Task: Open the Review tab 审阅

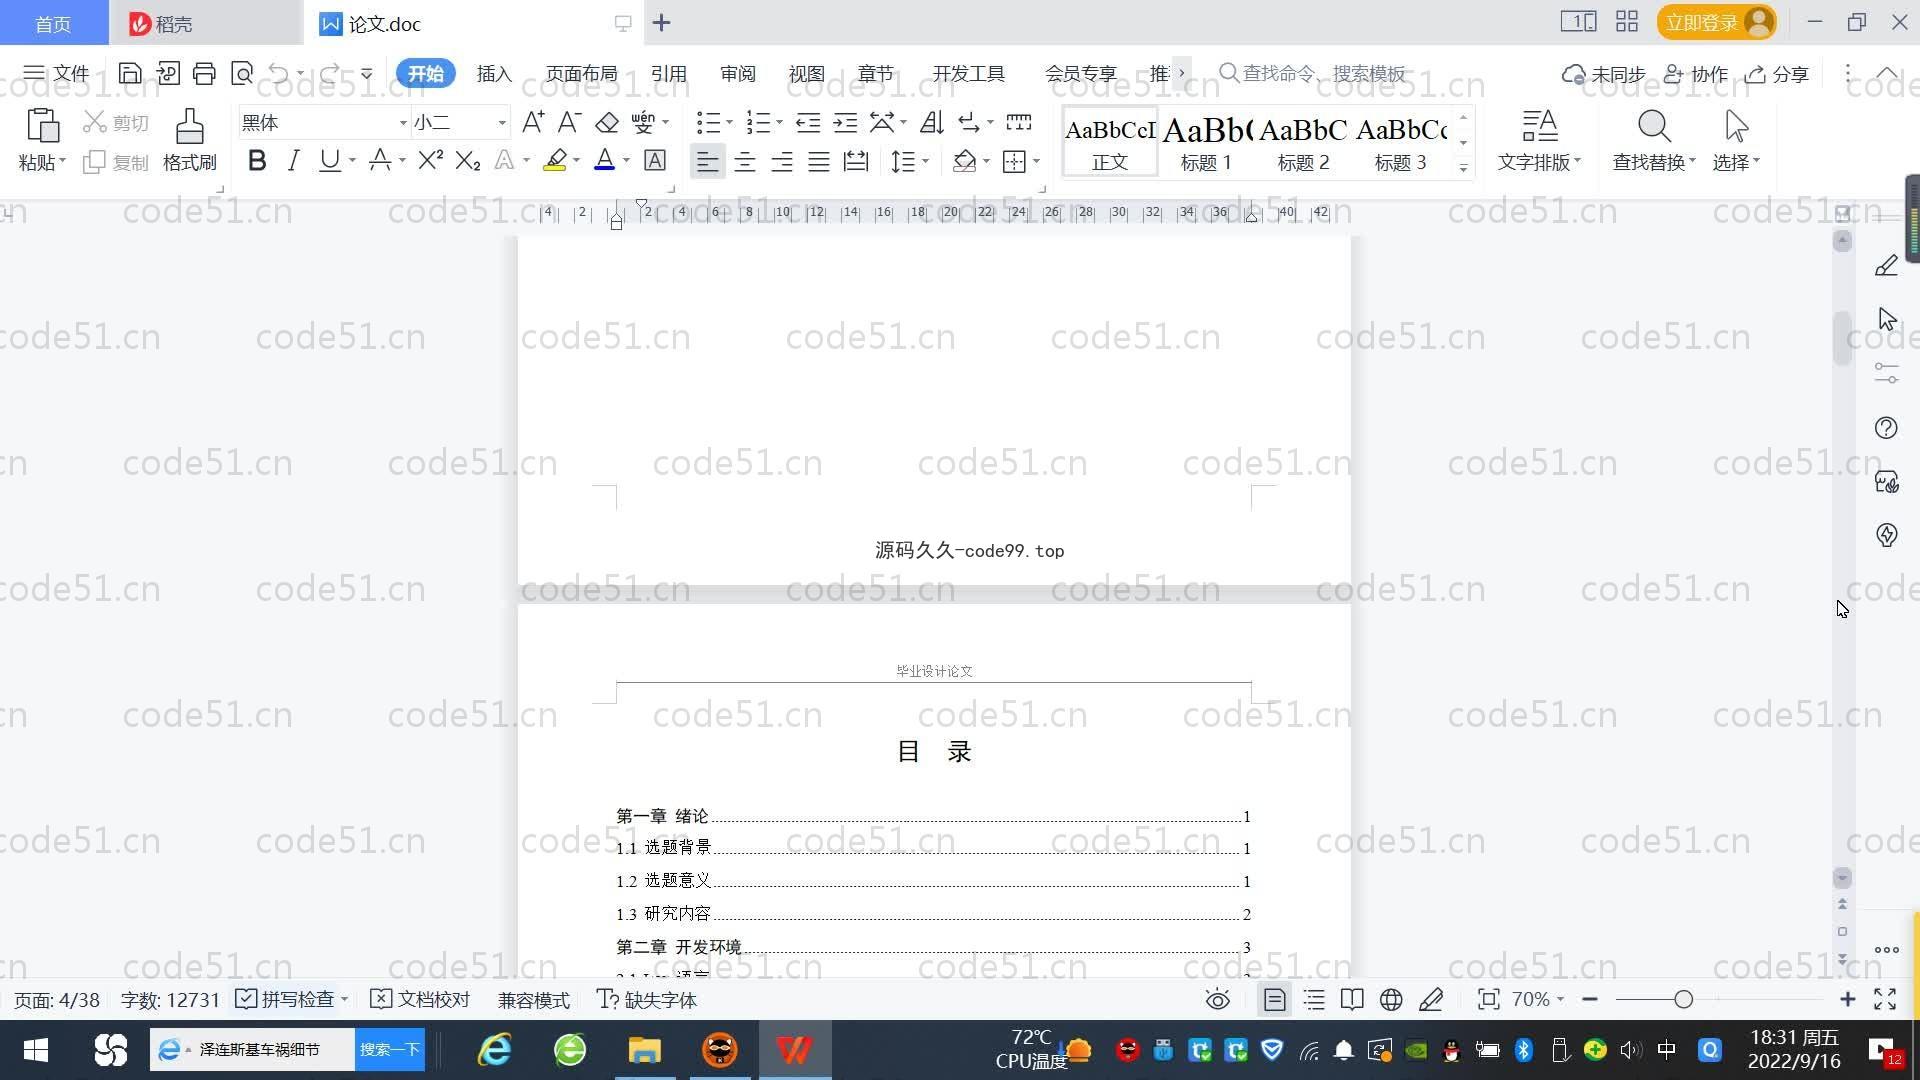Action: coord(738,73)
